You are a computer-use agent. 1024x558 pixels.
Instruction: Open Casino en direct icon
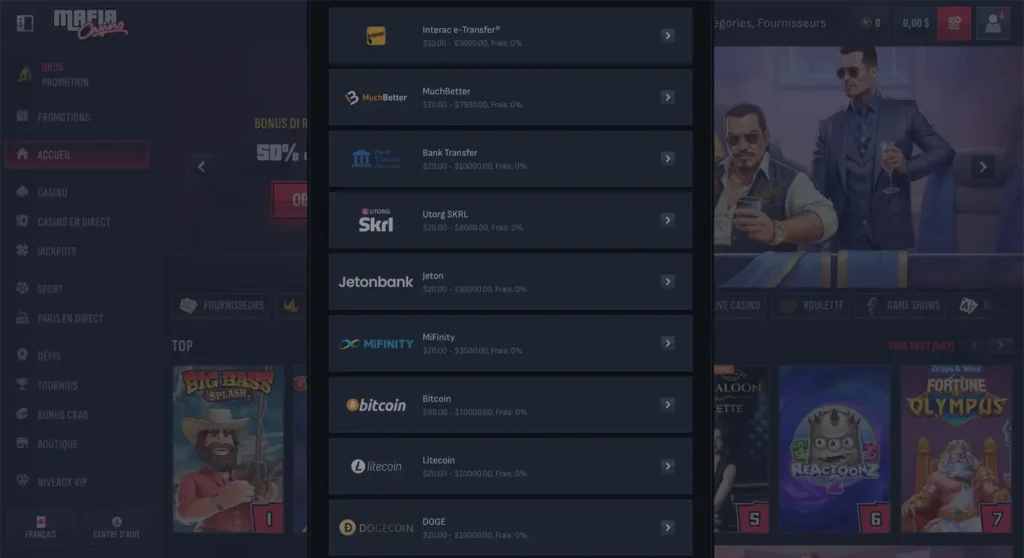pyautogui.click(x=22, y=221)
